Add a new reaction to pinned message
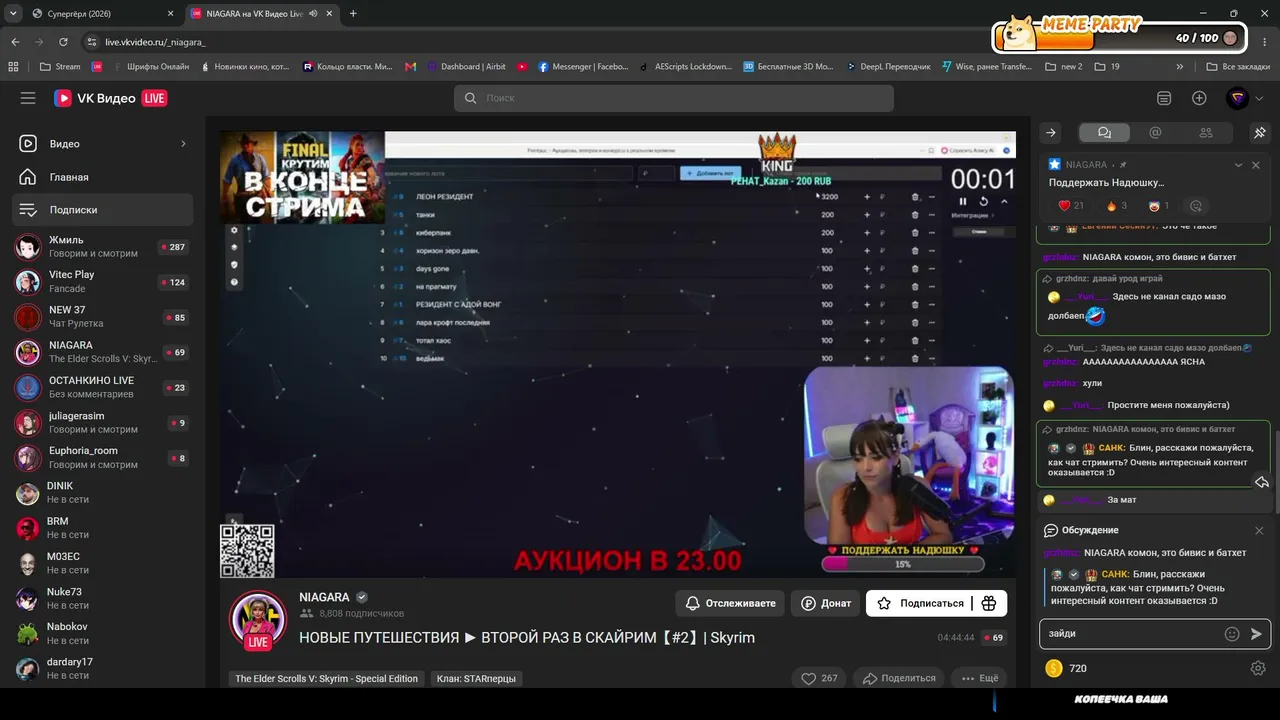The image size is (1280, 720). click(x=1196, y=206)
